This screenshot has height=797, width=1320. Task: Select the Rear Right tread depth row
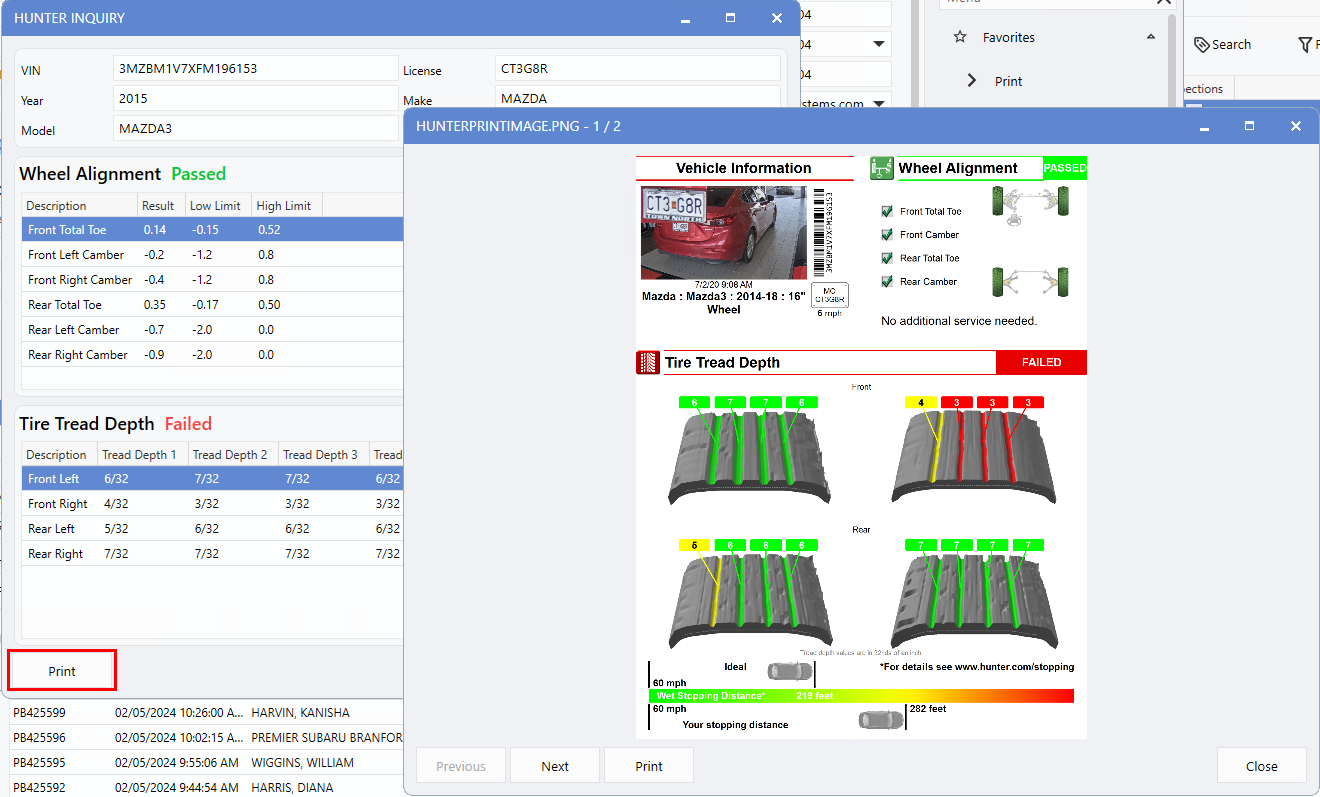click(x=212, y=553)
